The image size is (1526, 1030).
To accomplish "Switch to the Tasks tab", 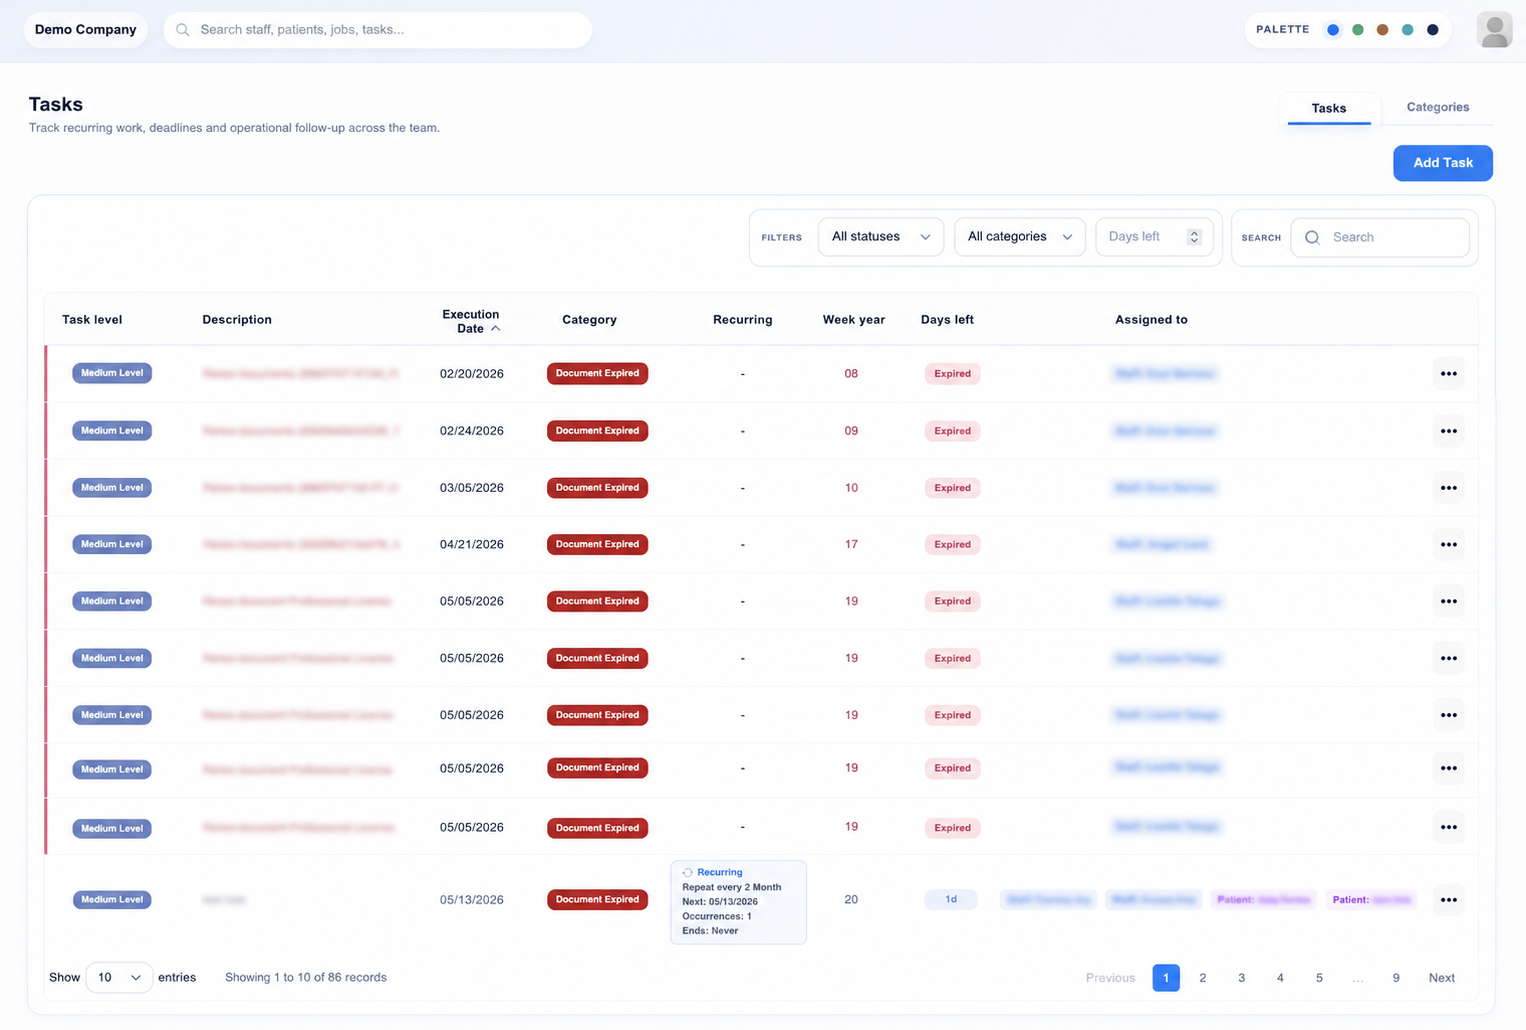I will (1328, 108).
